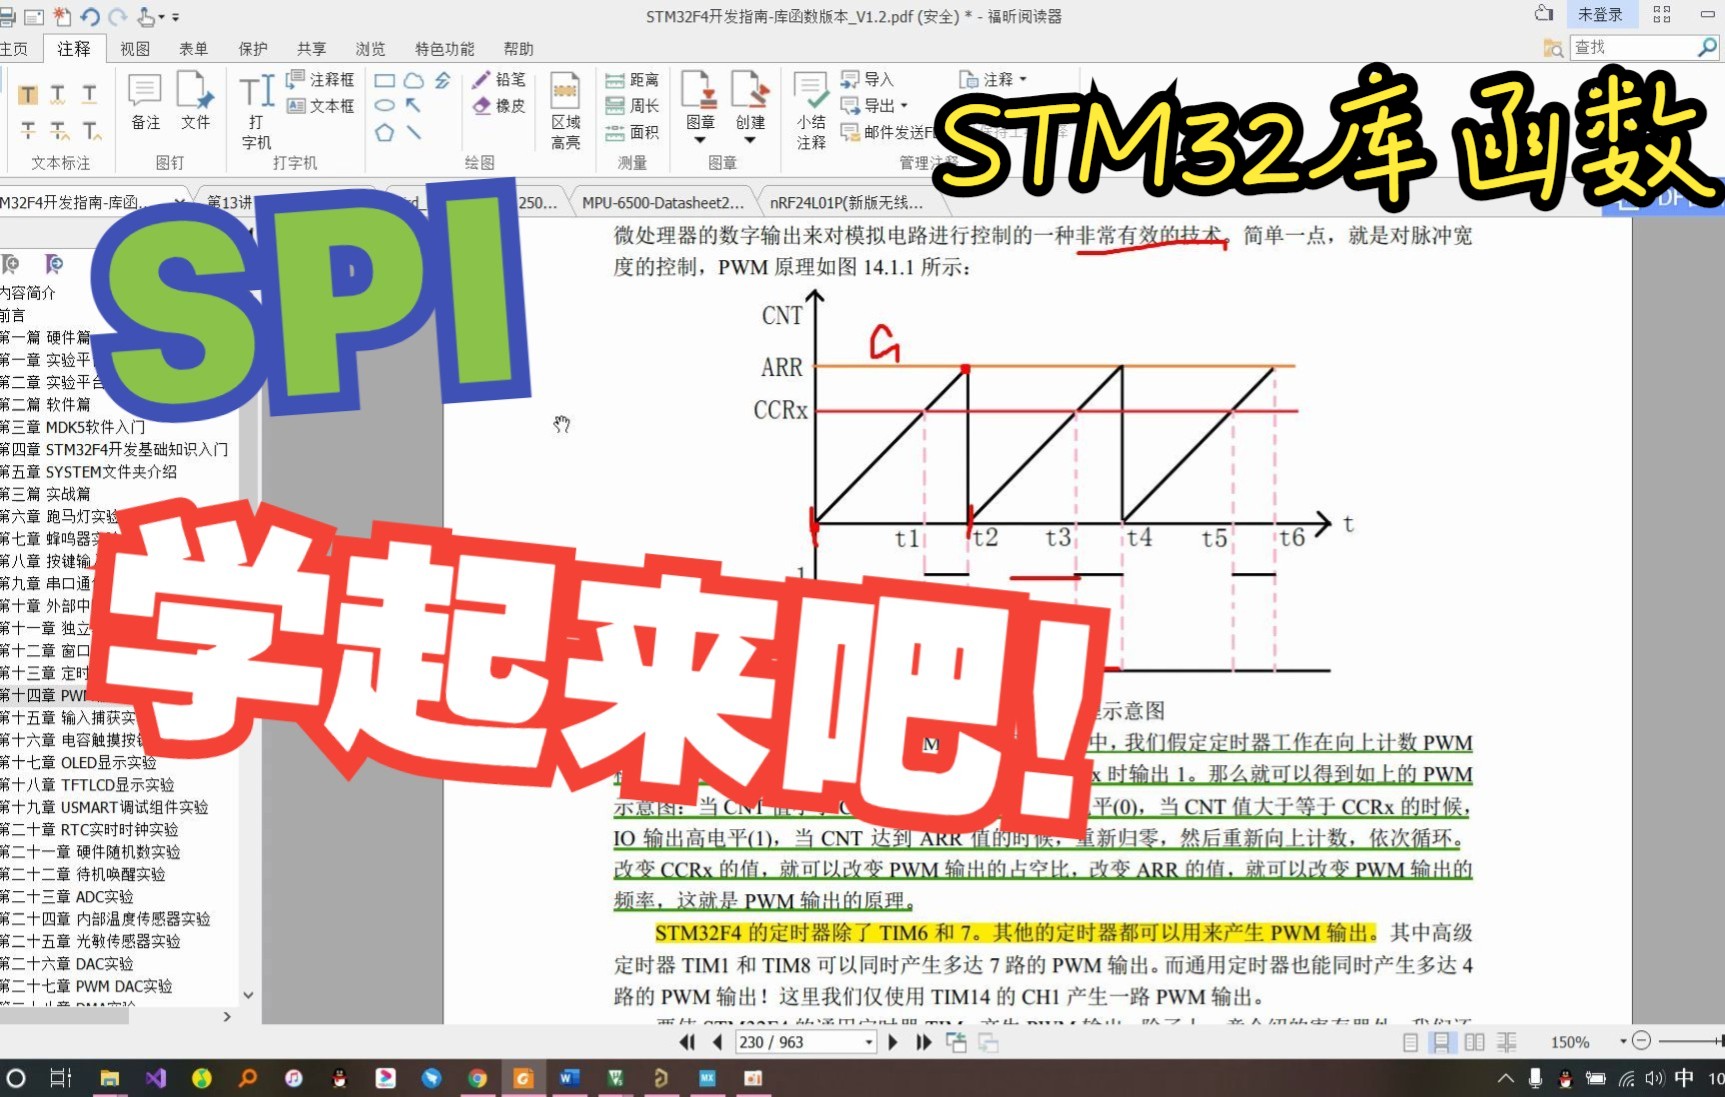Go to the previous page

pos(717,1042)
